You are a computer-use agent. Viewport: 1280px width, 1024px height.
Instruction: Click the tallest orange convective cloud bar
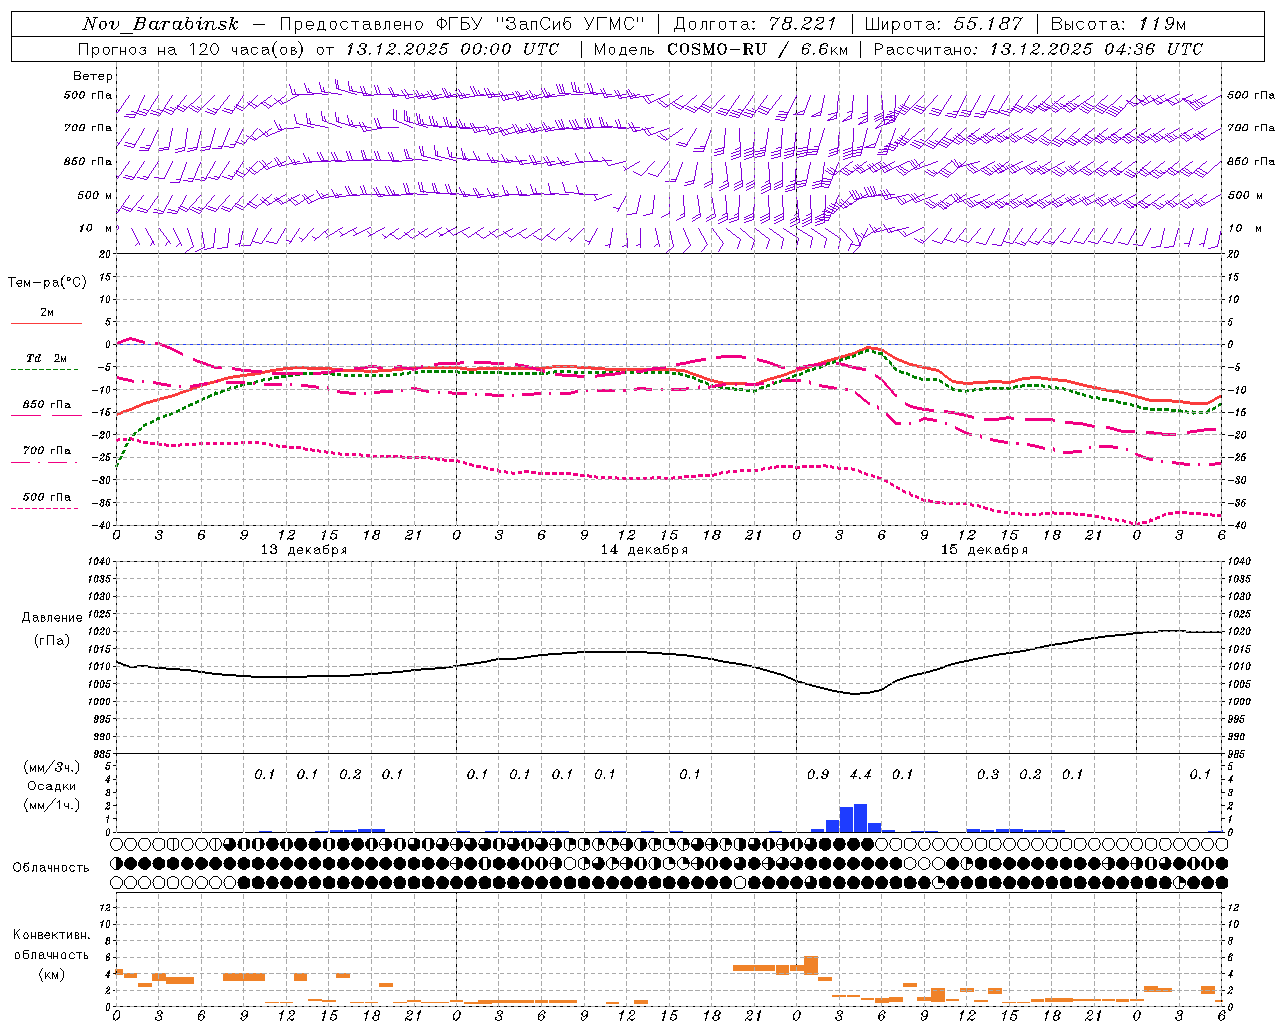[x=811, y=966]
